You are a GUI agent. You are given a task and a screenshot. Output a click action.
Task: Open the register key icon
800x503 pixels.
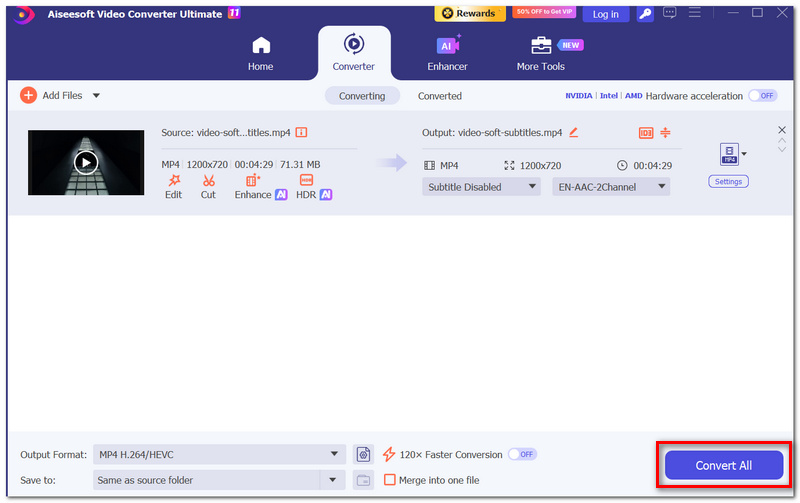[645, 14]
